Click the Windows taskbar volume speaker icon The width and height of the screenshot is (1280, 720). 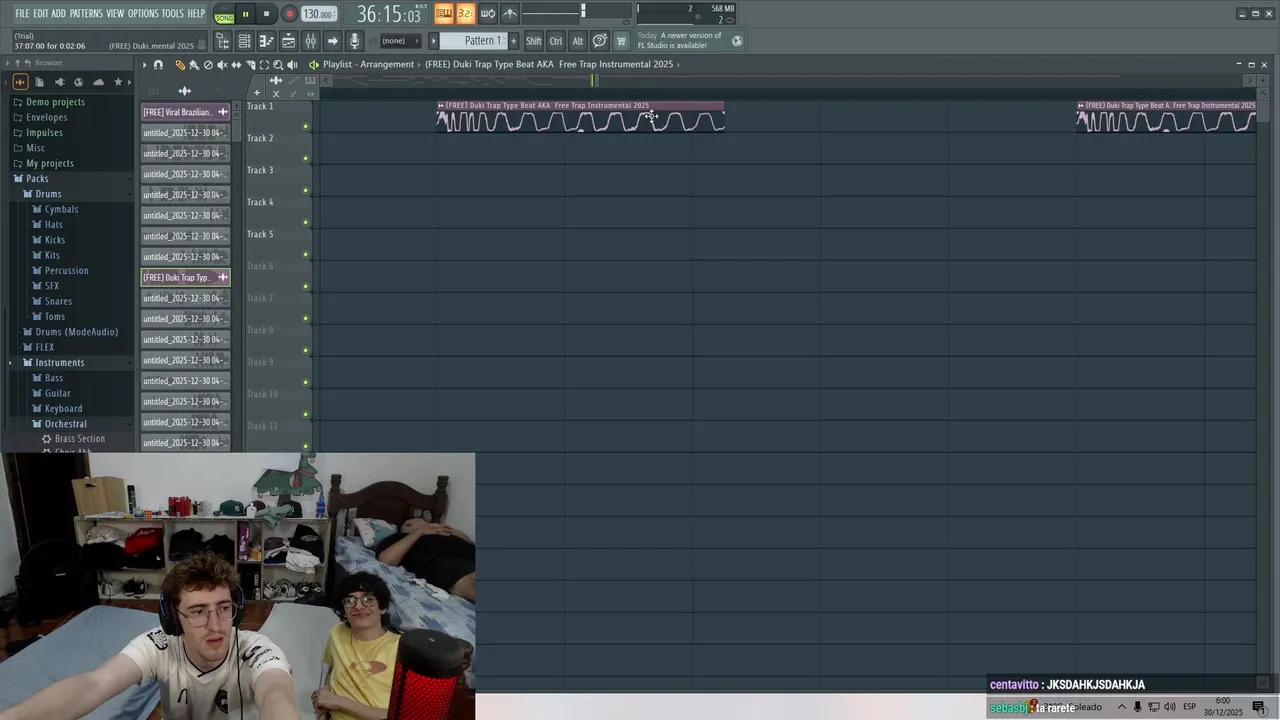1170,707
